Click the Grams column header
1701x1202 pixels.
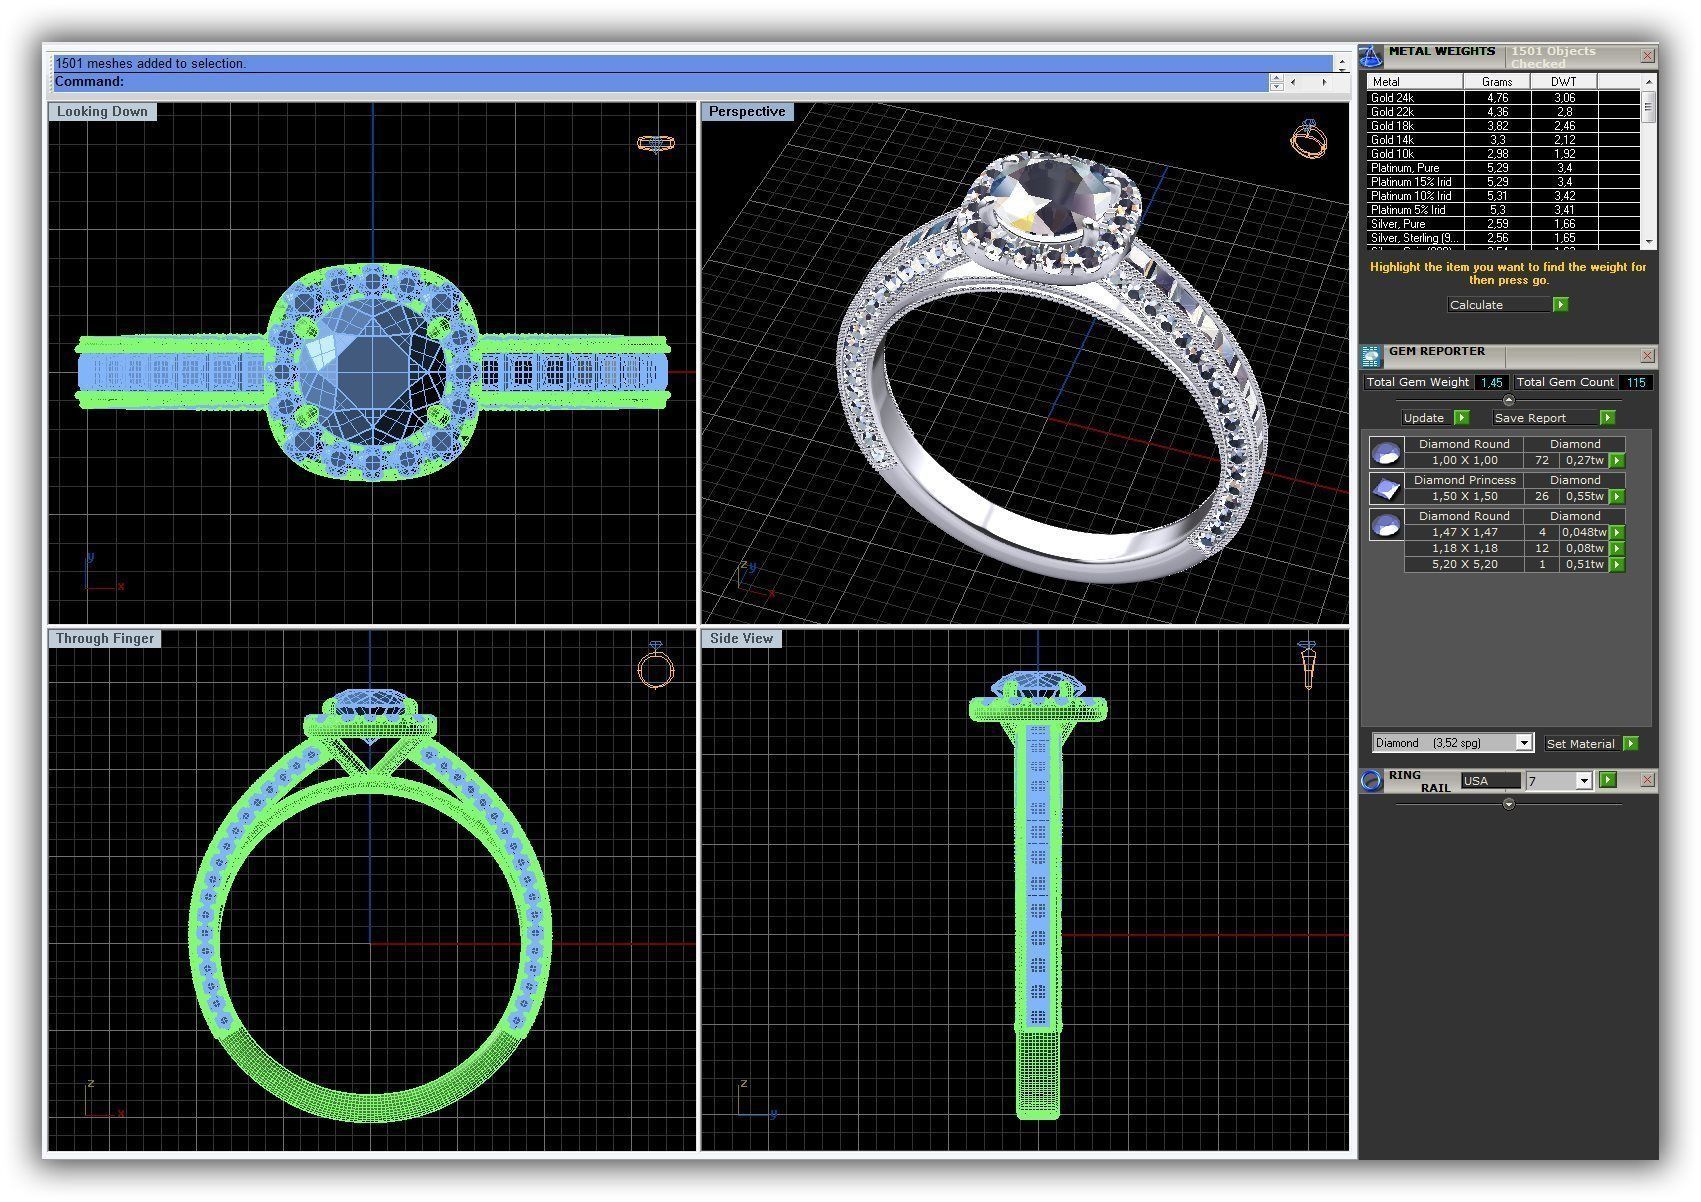1497,81
